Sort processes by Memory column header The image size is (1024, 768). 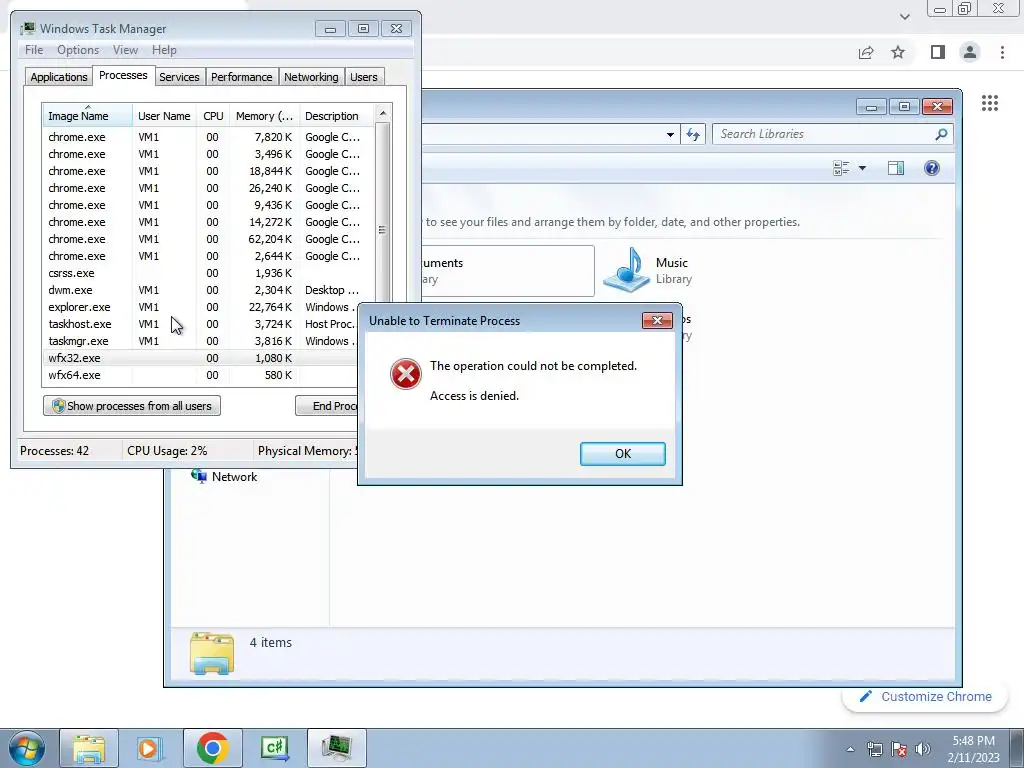264,116
